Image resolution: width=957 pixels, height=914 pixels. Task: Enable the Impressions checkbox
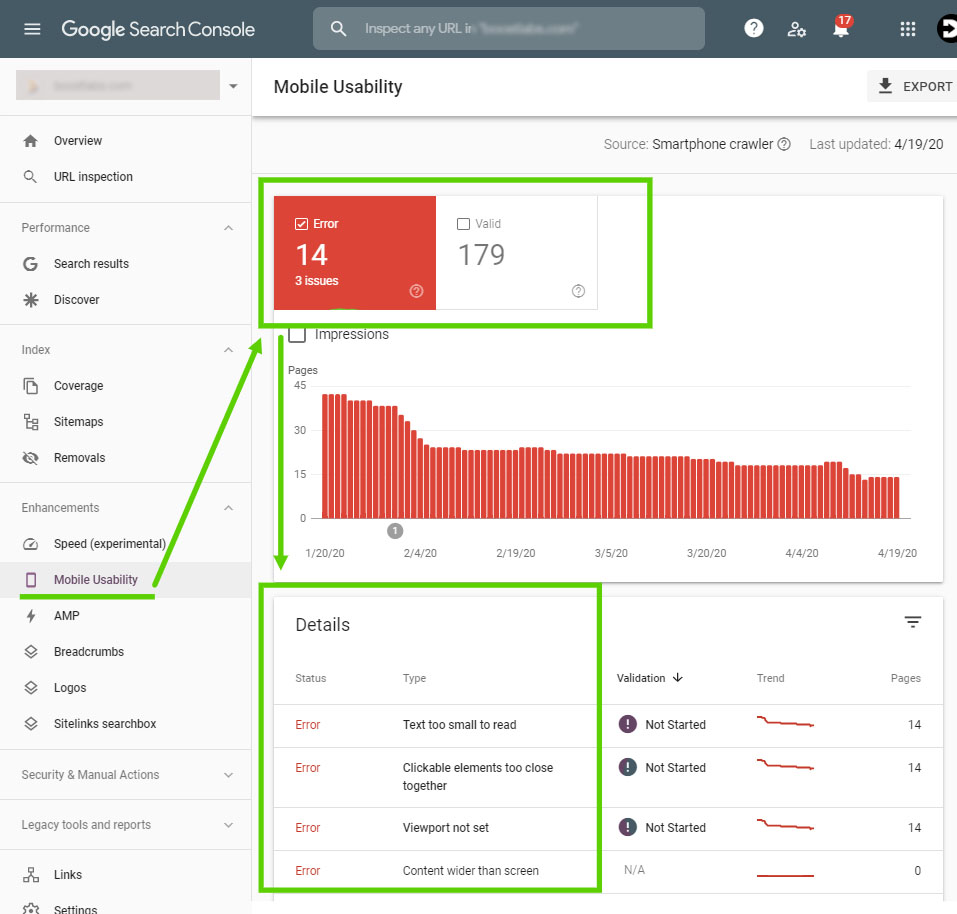[x=297, y=334]
